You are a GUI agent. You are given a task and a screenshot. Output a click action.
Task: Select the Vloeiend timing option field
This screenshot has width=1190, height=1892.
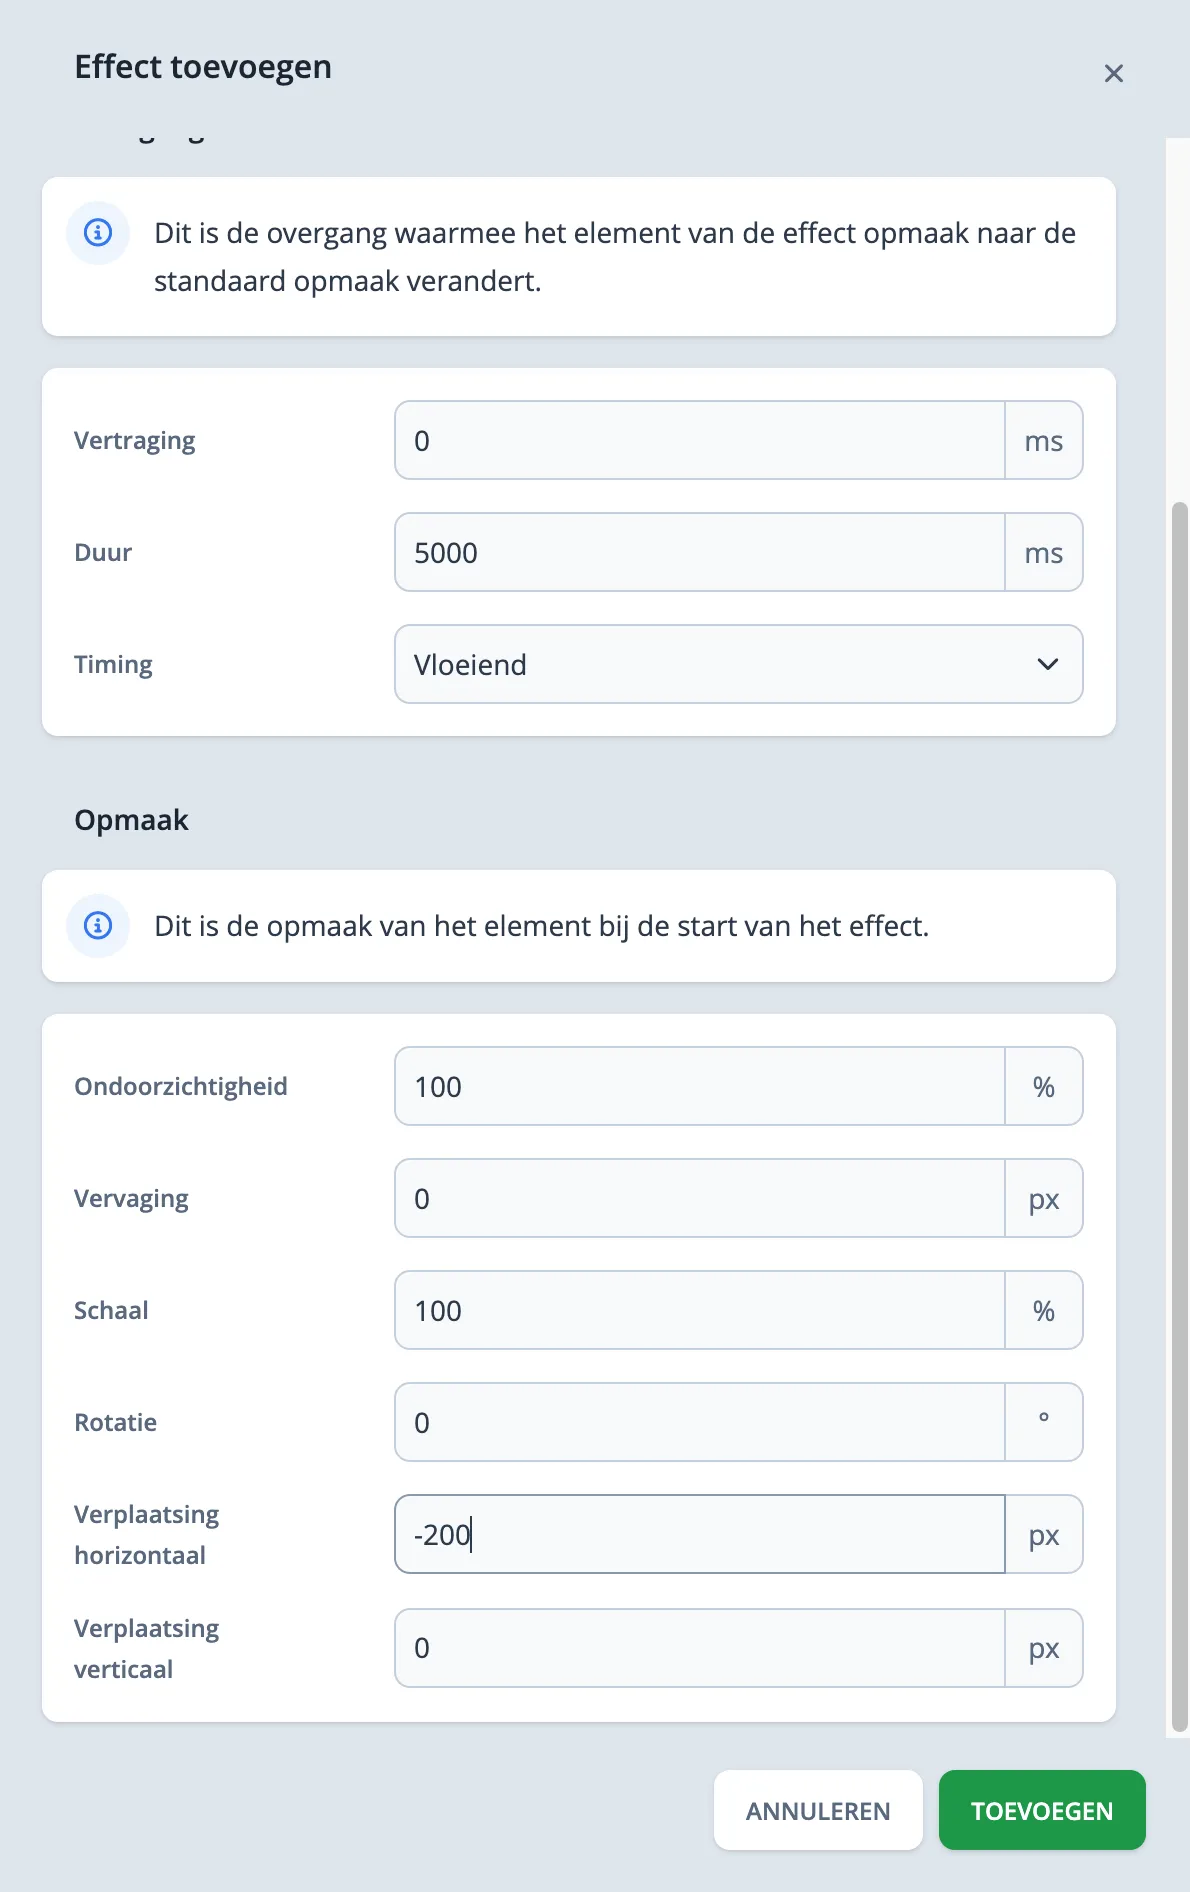tap(700, 664)
